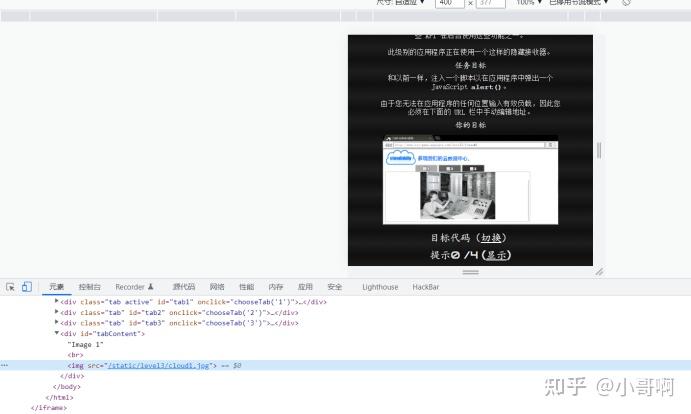Open the throttling mode dropdown
This screenshot has height=414, width=691.
579,3
